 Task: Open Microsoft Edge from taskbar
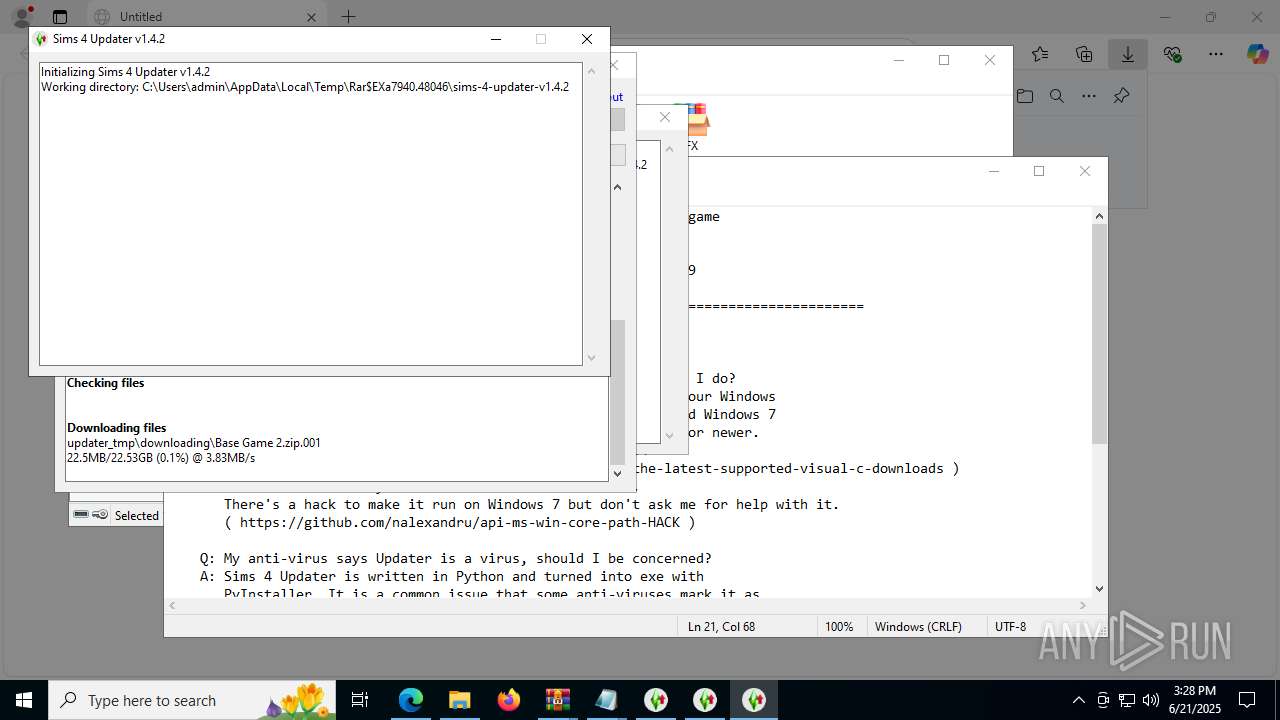coord(411,700)
